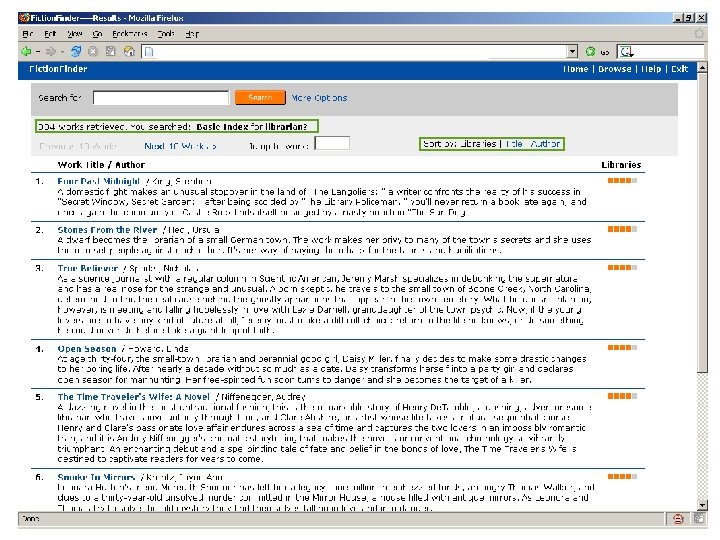
Task: Click the Help link in FictionFinder header
Action: [x=651, y=69]
